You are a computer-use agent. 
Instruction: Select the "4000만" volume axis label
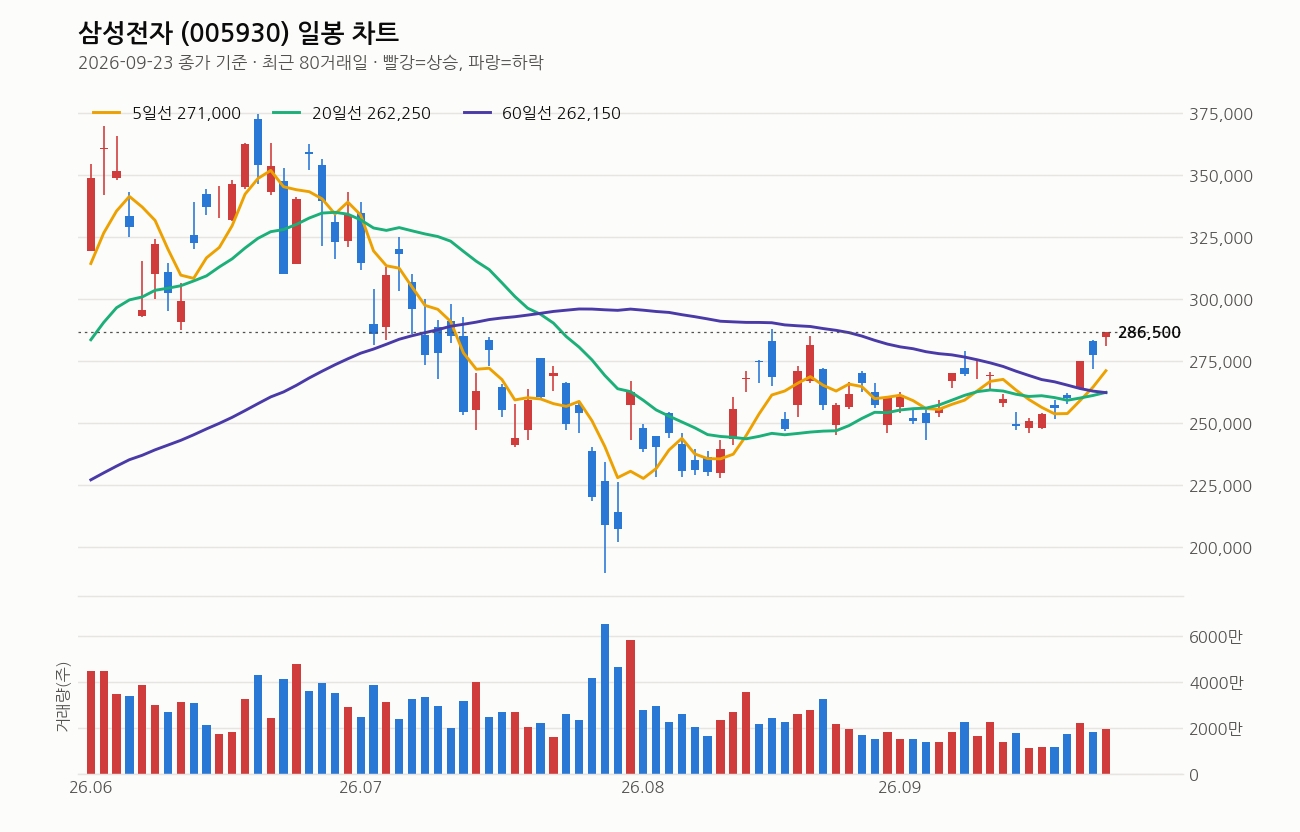click(1216, 683)
